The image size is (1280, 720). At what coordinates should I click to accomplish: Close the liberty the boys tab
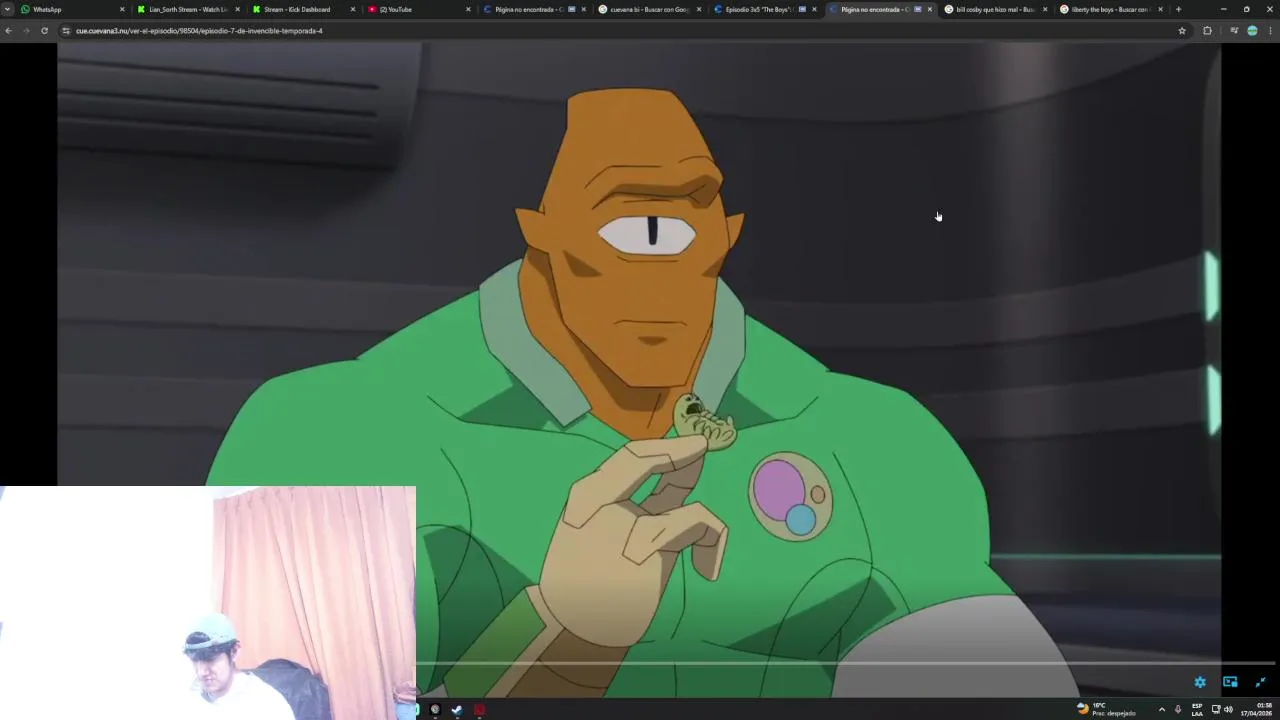(1160, 9)
